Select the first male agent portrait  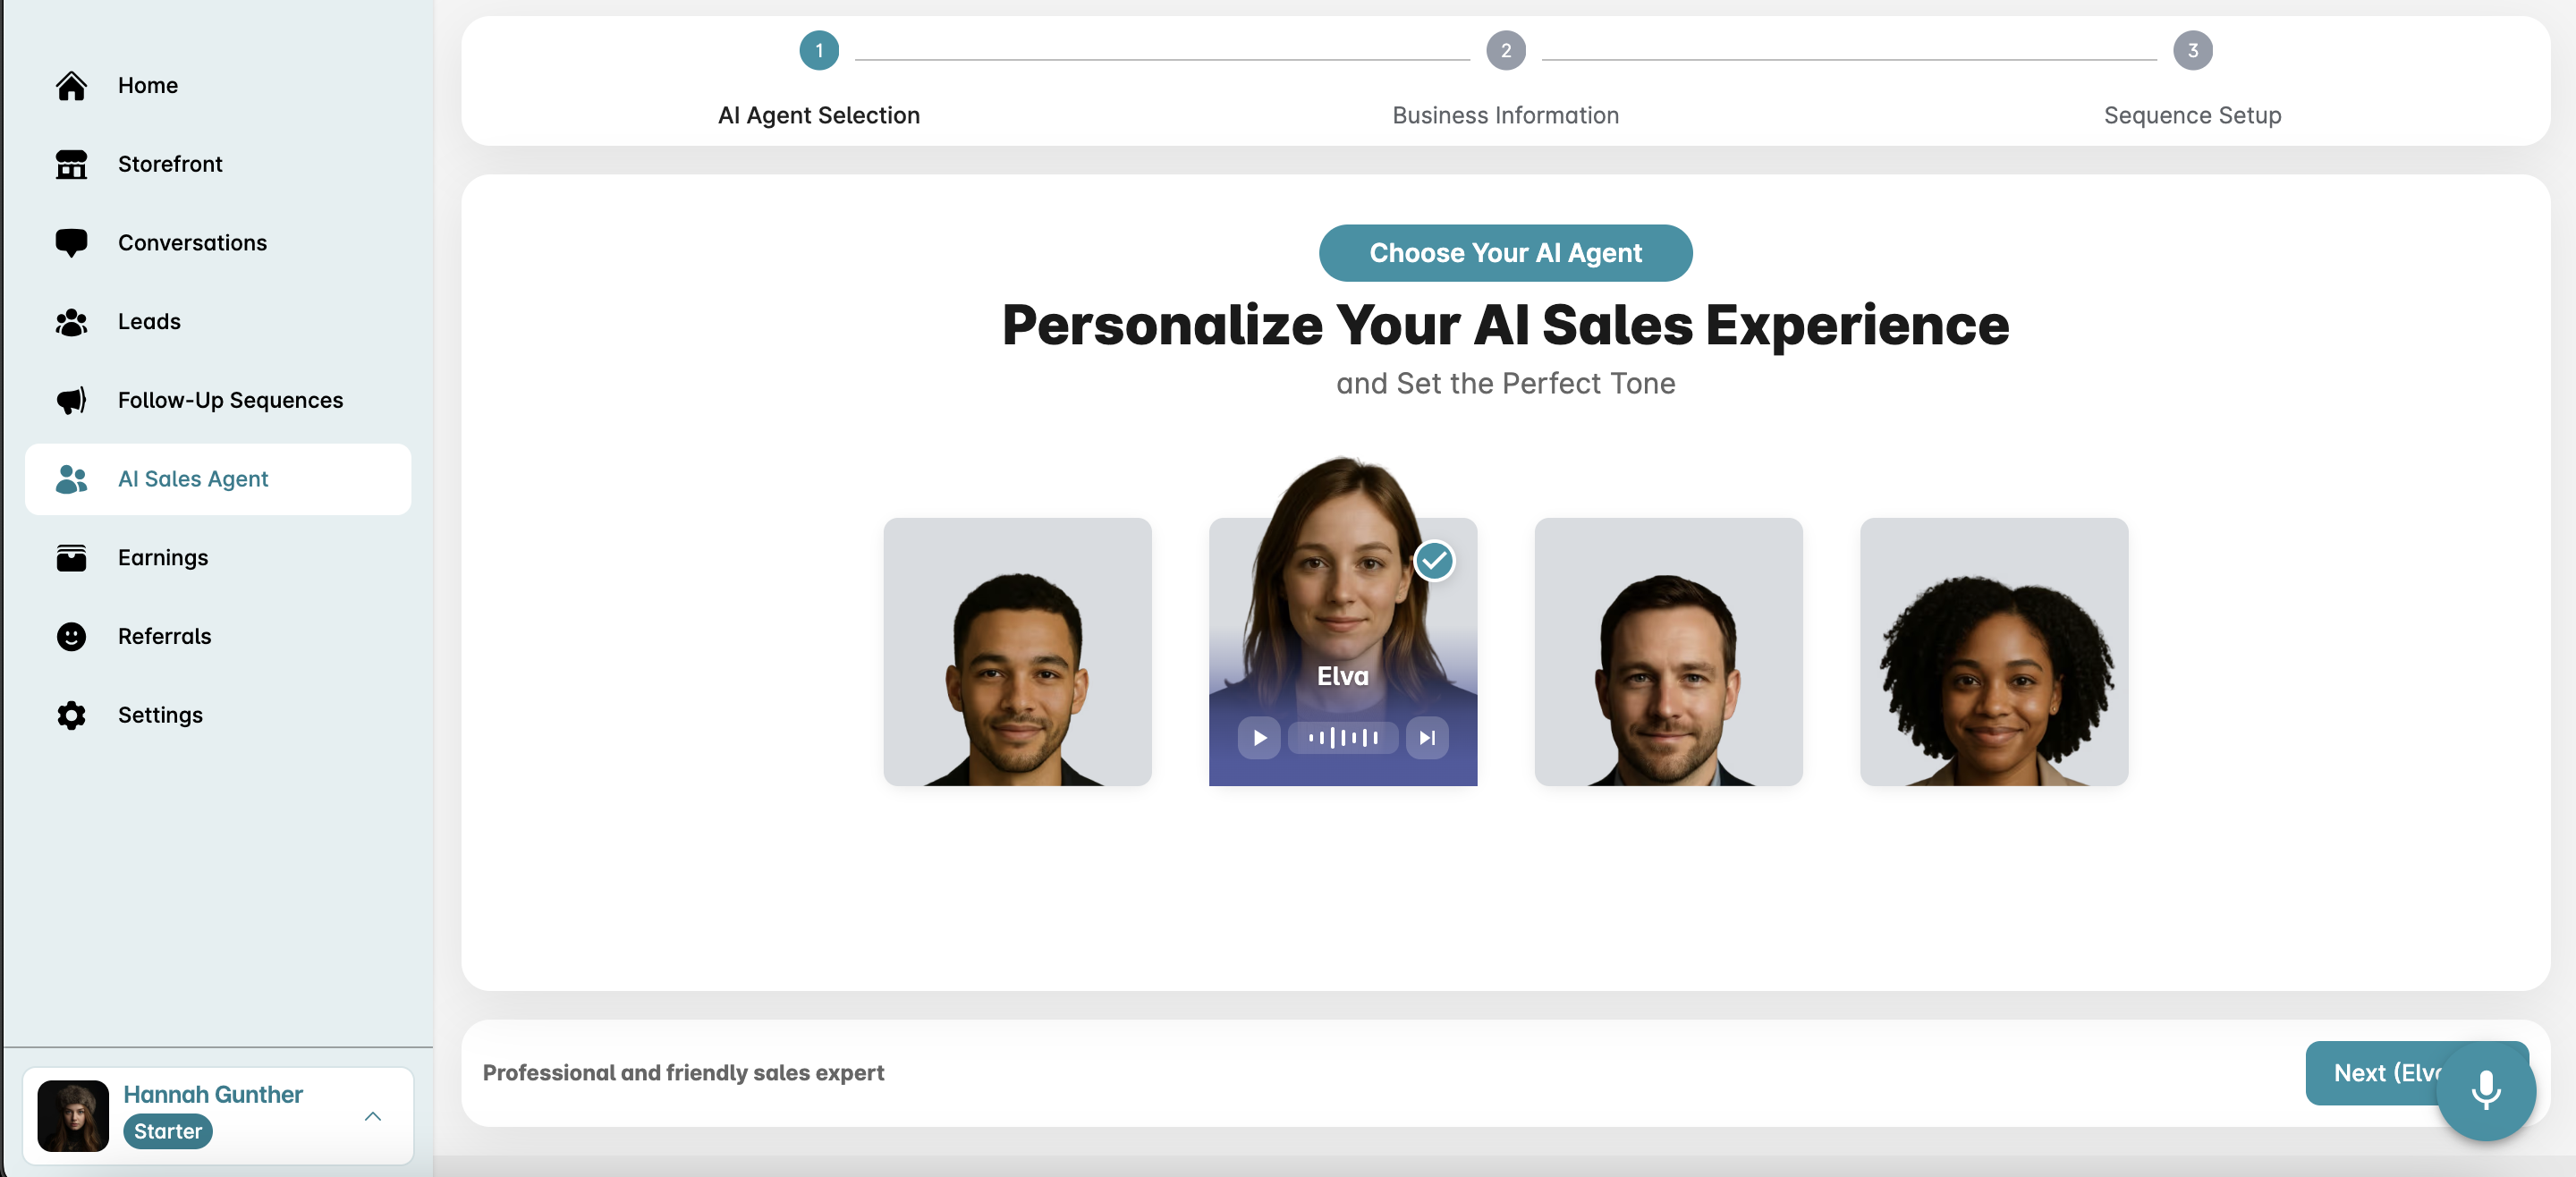pos(1017,652)
